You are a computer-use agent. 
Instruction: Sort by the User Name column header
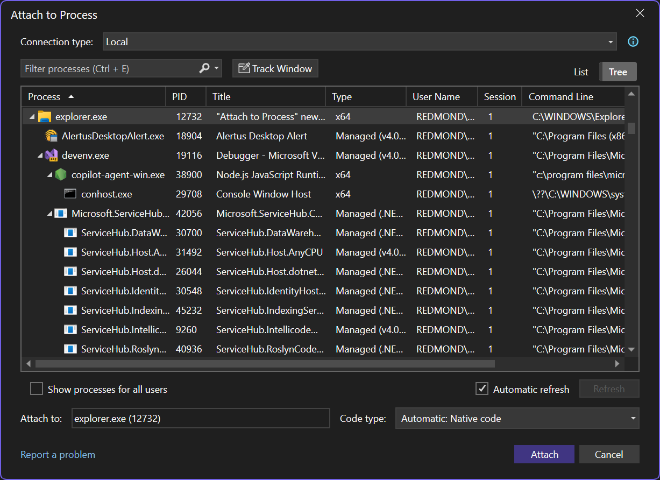click(442, 97)
